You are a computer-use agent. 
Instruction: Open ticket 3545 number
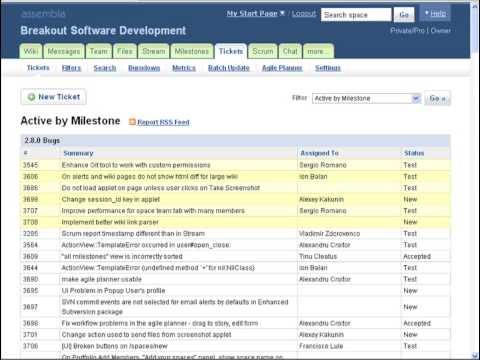click(30, 165)
